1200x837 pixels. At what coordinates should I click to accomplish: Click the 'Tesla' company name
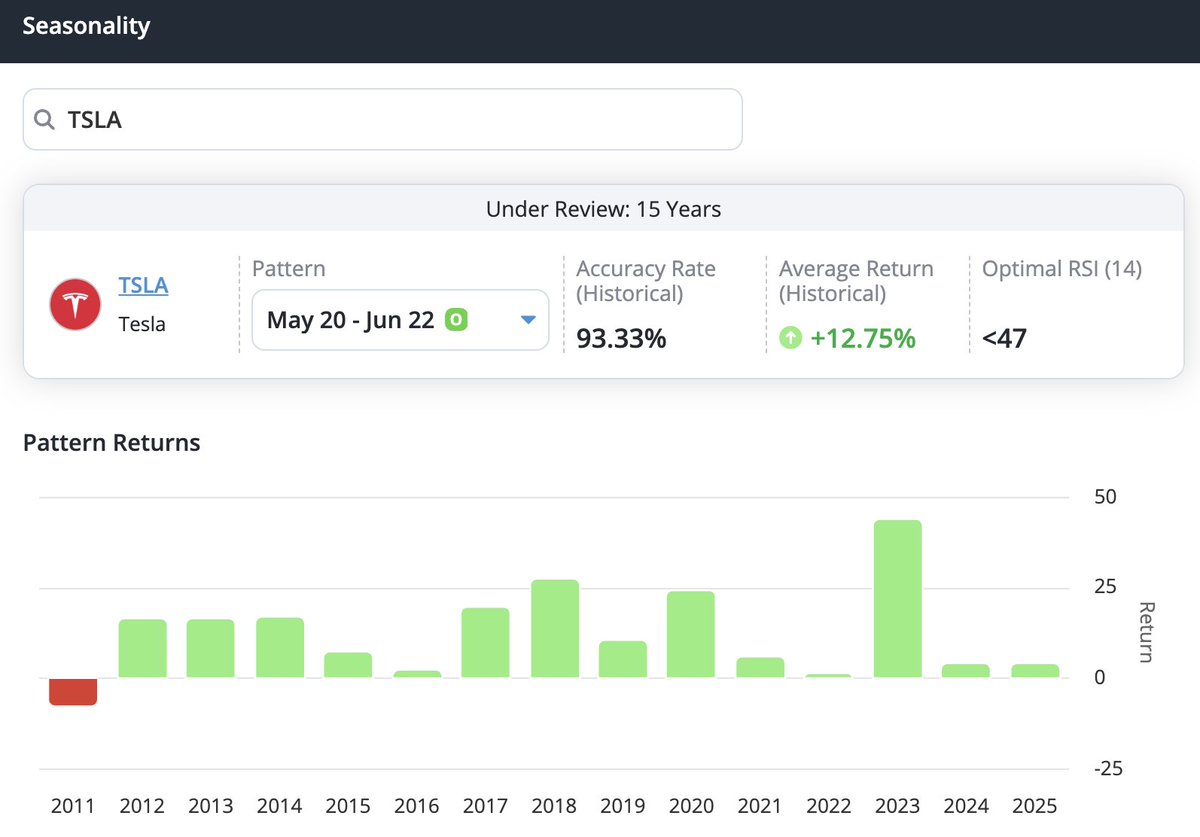point(142,325)
